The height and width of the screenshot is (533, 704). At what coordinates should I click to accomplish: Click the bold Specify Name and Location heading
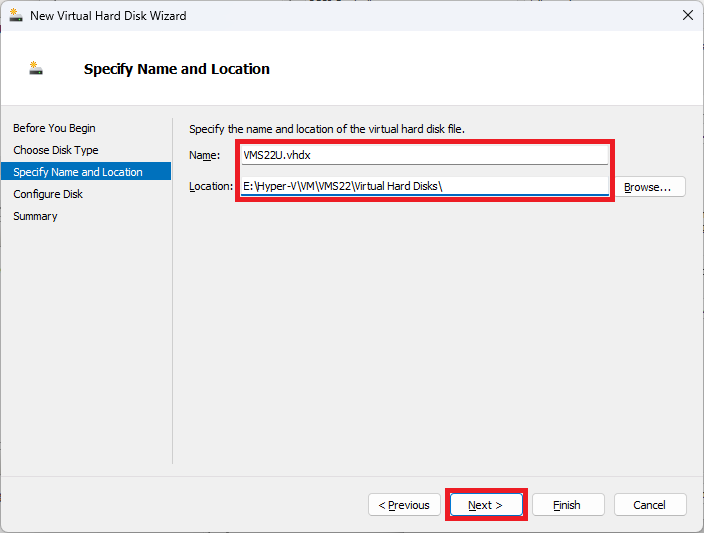point(176,69)
